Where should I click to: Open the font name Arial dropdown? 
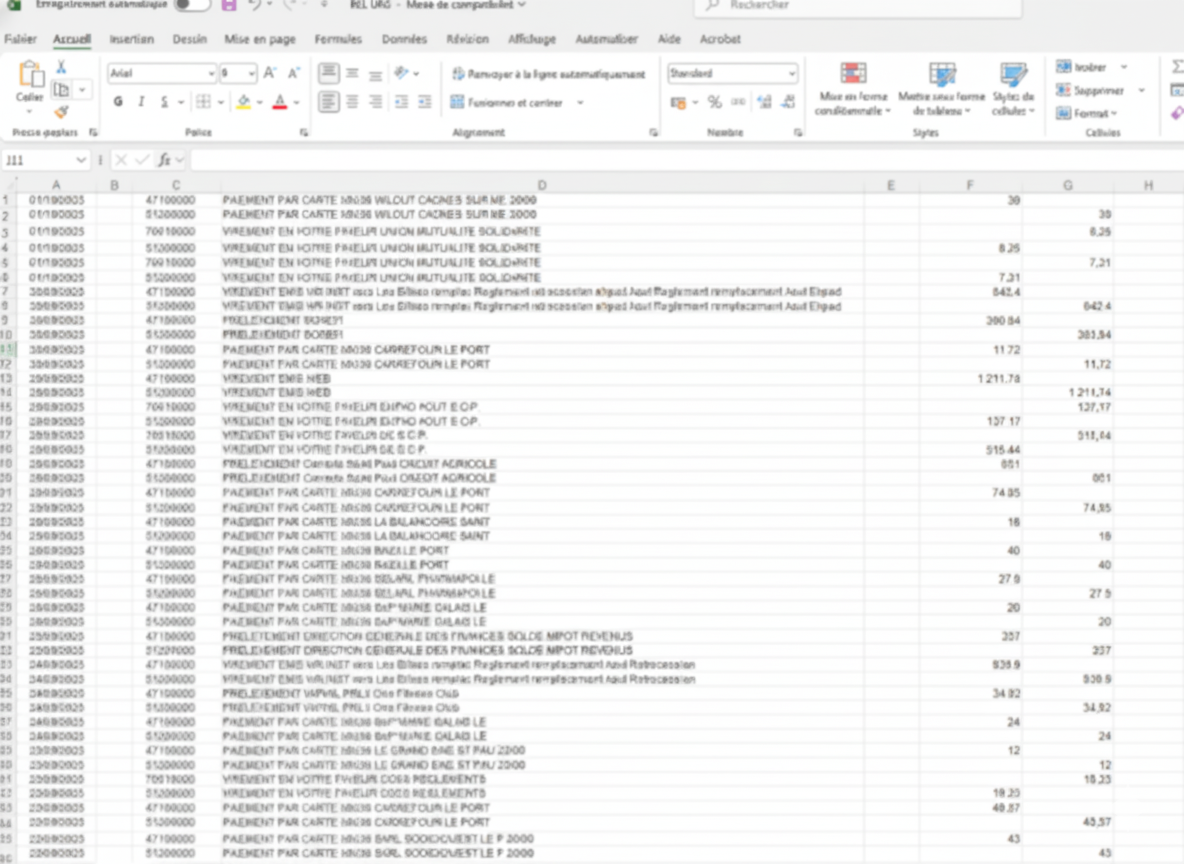coord(211,73)
